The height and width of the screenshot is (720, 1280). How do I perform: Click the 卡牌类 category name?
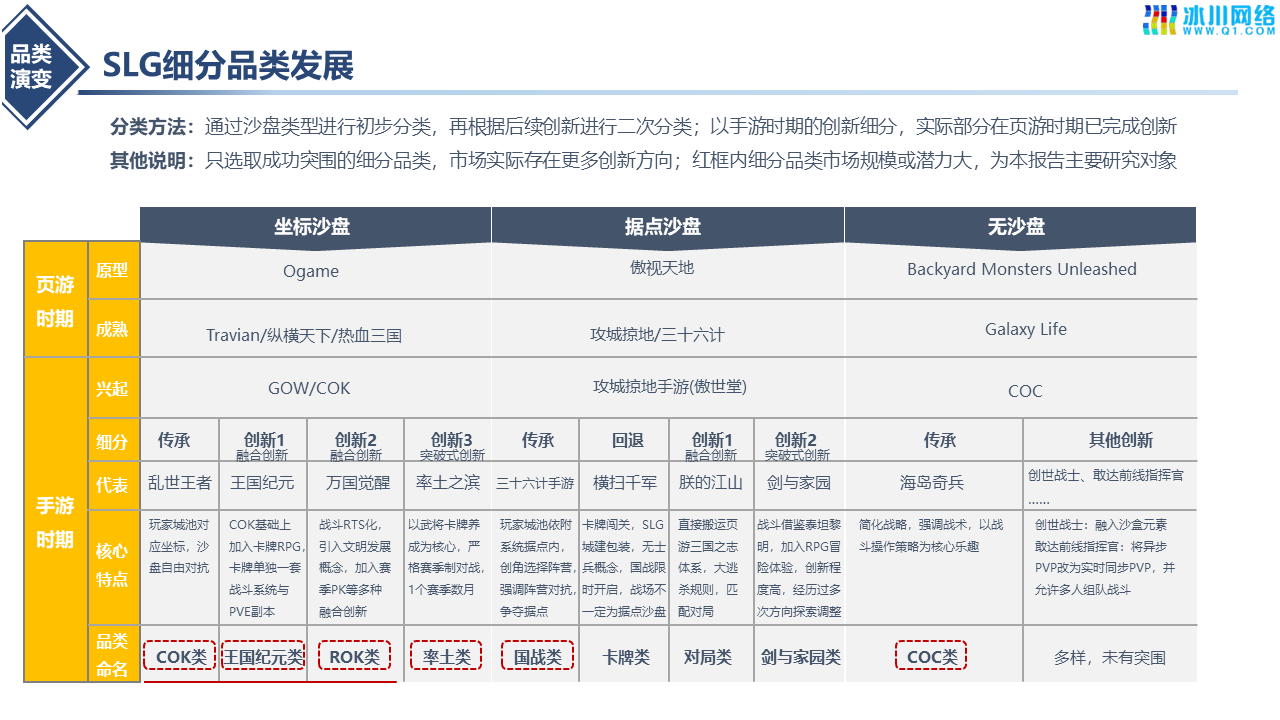pyautogui.click(x=626, y=657)
